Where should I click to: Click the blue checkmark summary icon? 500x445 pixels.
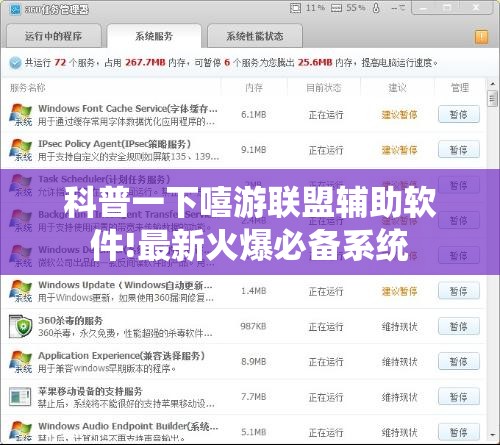pos(15,62)
